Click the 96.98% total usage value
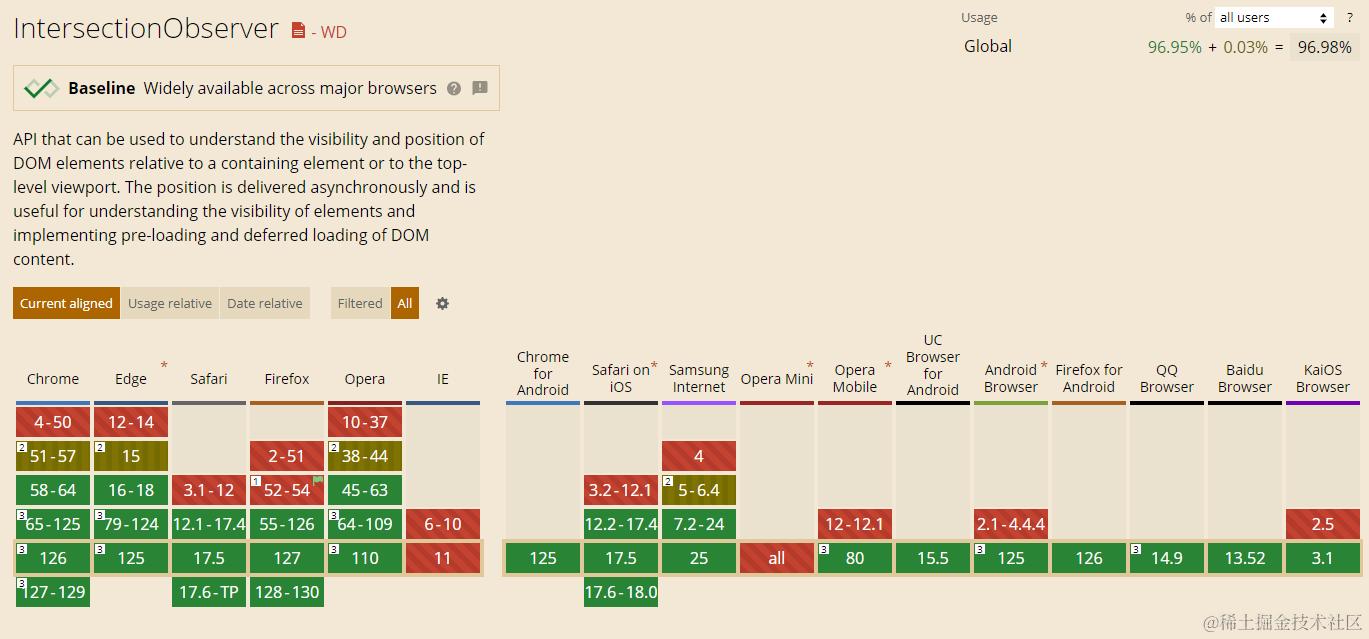Viewport: 1369px width, 639px height. 1324,47
